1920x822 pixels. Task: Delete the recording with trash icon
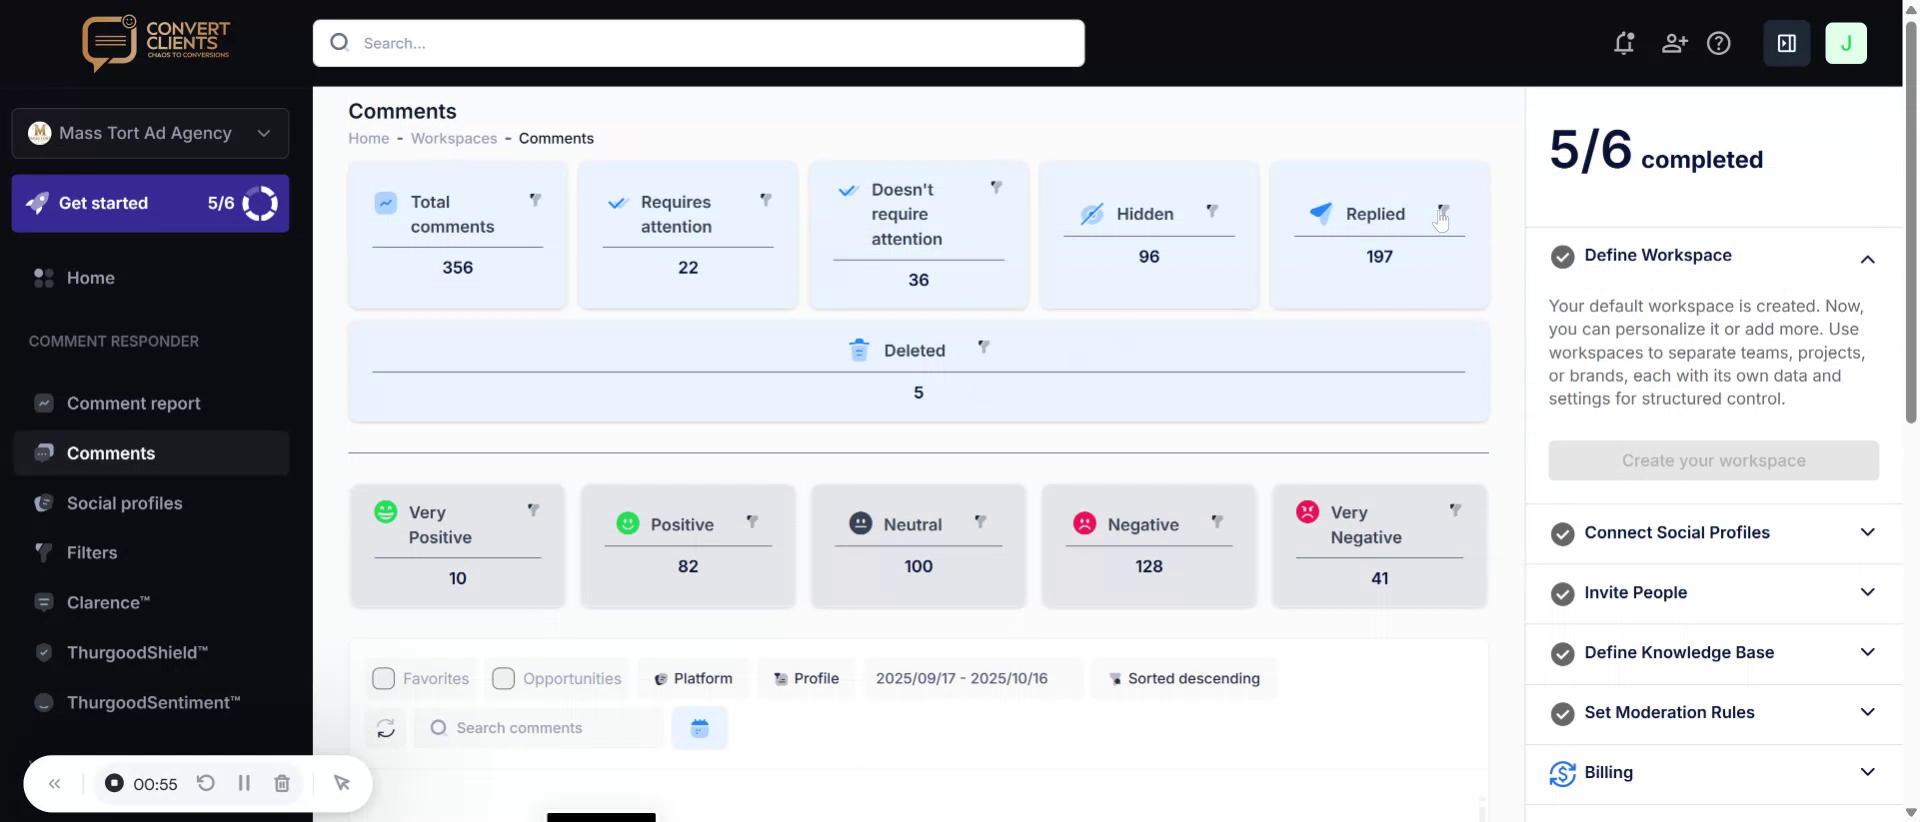(x=282, y=783)
